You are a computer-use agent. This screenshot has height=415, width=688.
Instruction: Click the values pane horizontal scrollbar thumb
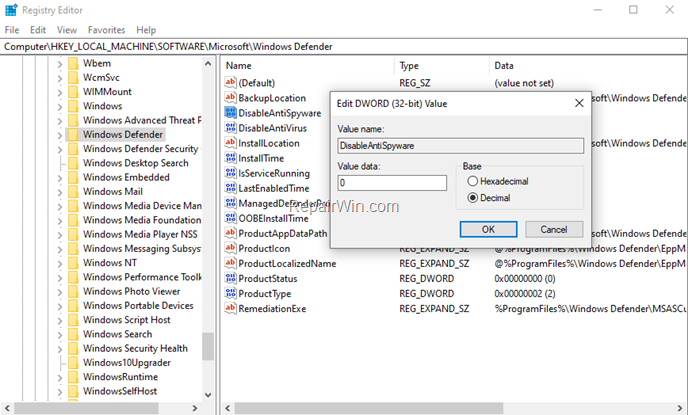click(369, 408)
